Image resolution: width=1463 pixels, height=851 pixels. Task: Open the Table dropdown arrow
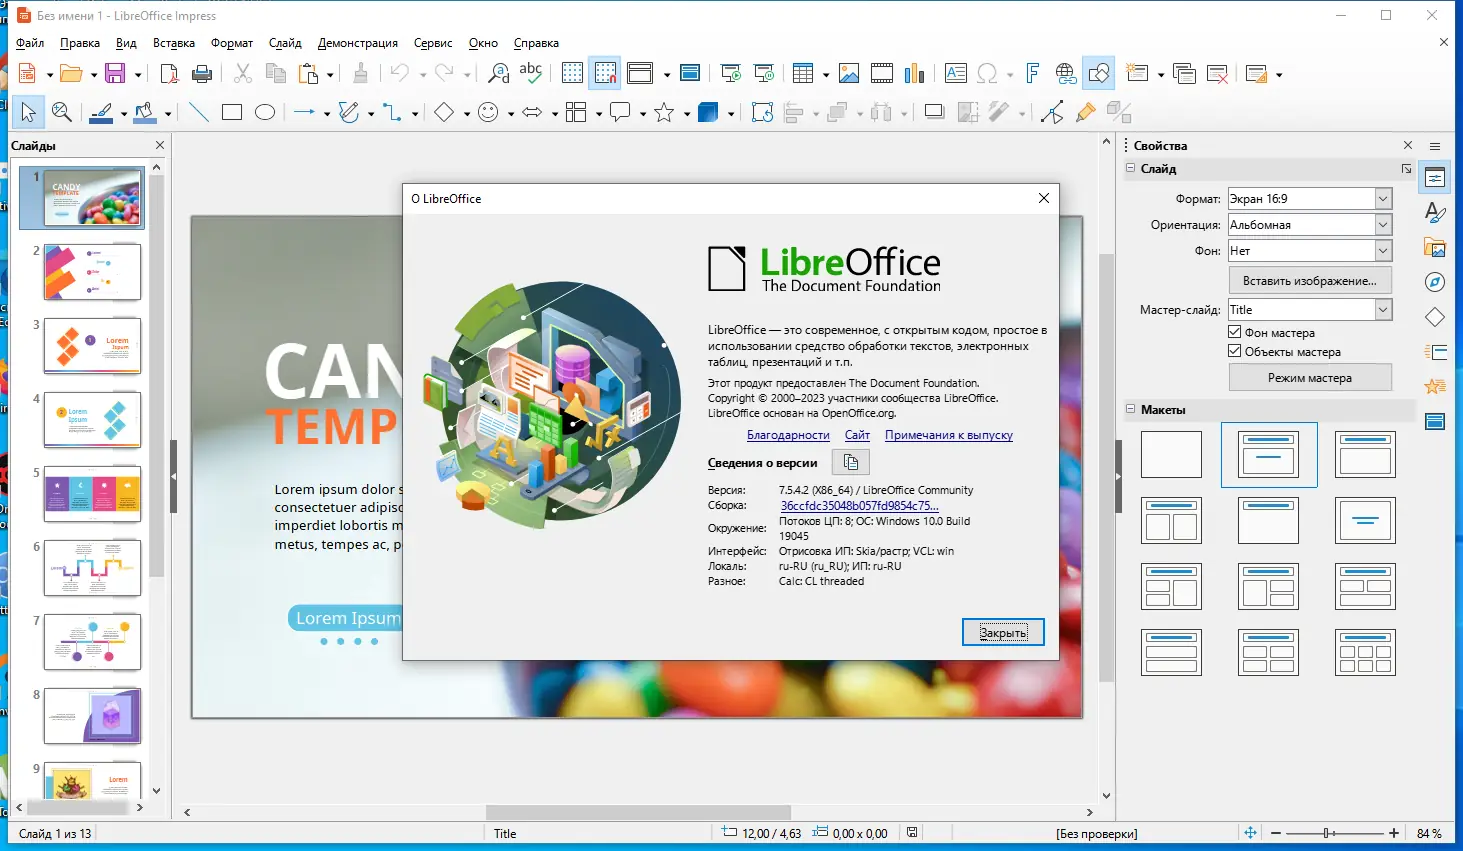click(826, 74)
